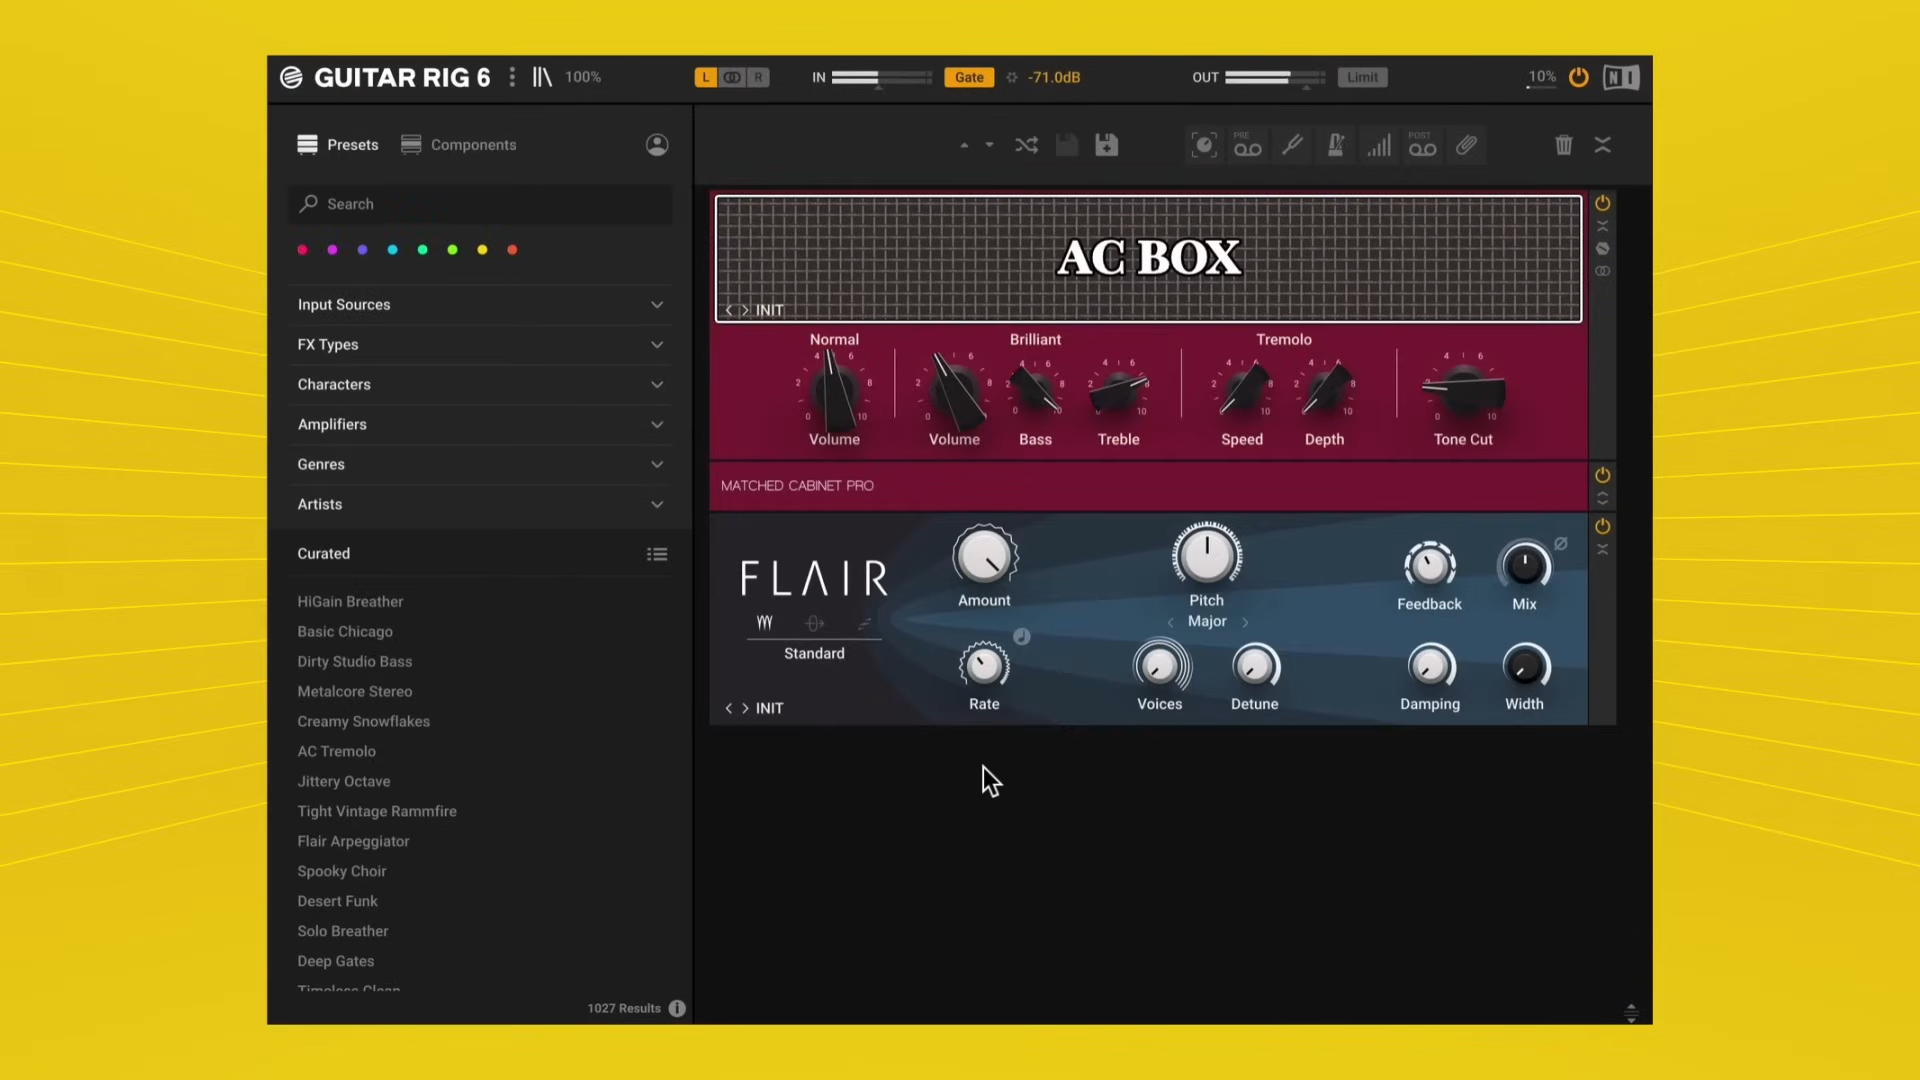Select next AC Box INIT preset arrow
The image size is (1920, 1080).
[745, 311]
